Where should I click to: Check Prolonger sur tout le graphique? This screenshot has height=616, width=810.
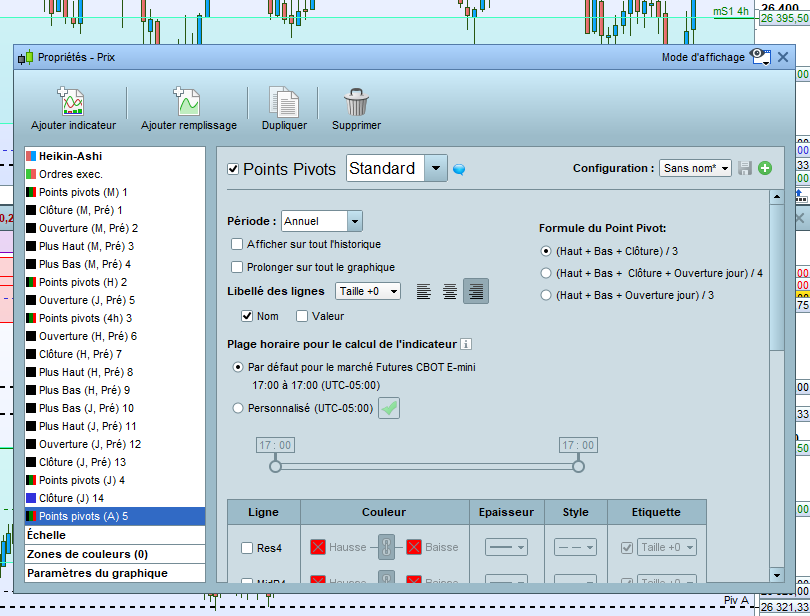click(237, 267)
